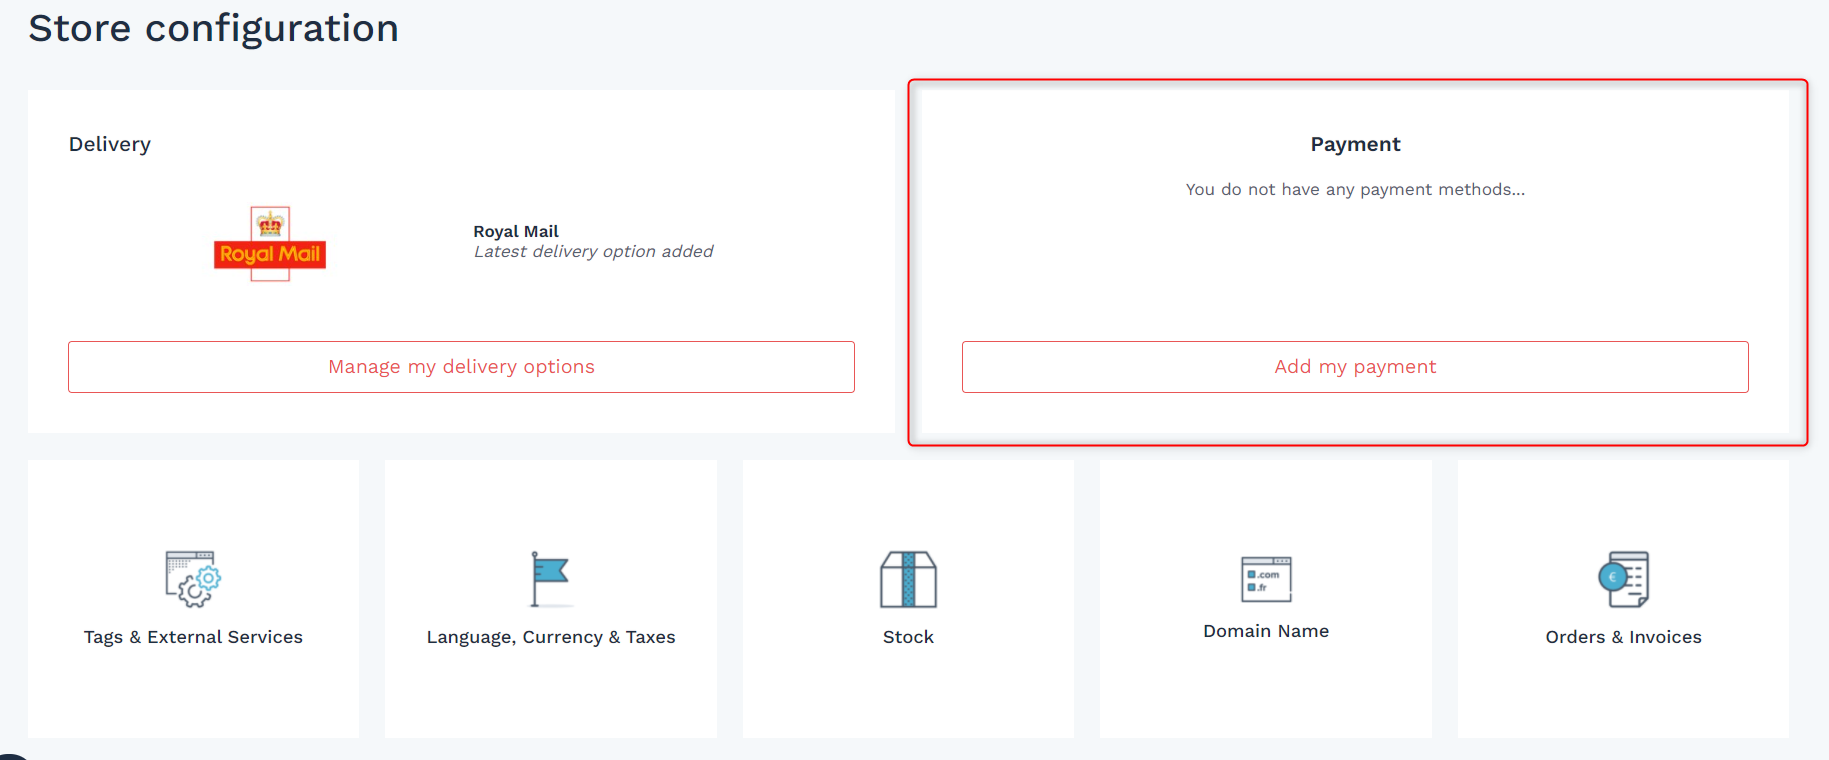Image resolution: width=1829 pixels, height=760 pixels.
Task: Click the Royal Mail logo
Action: coord(270,244)
